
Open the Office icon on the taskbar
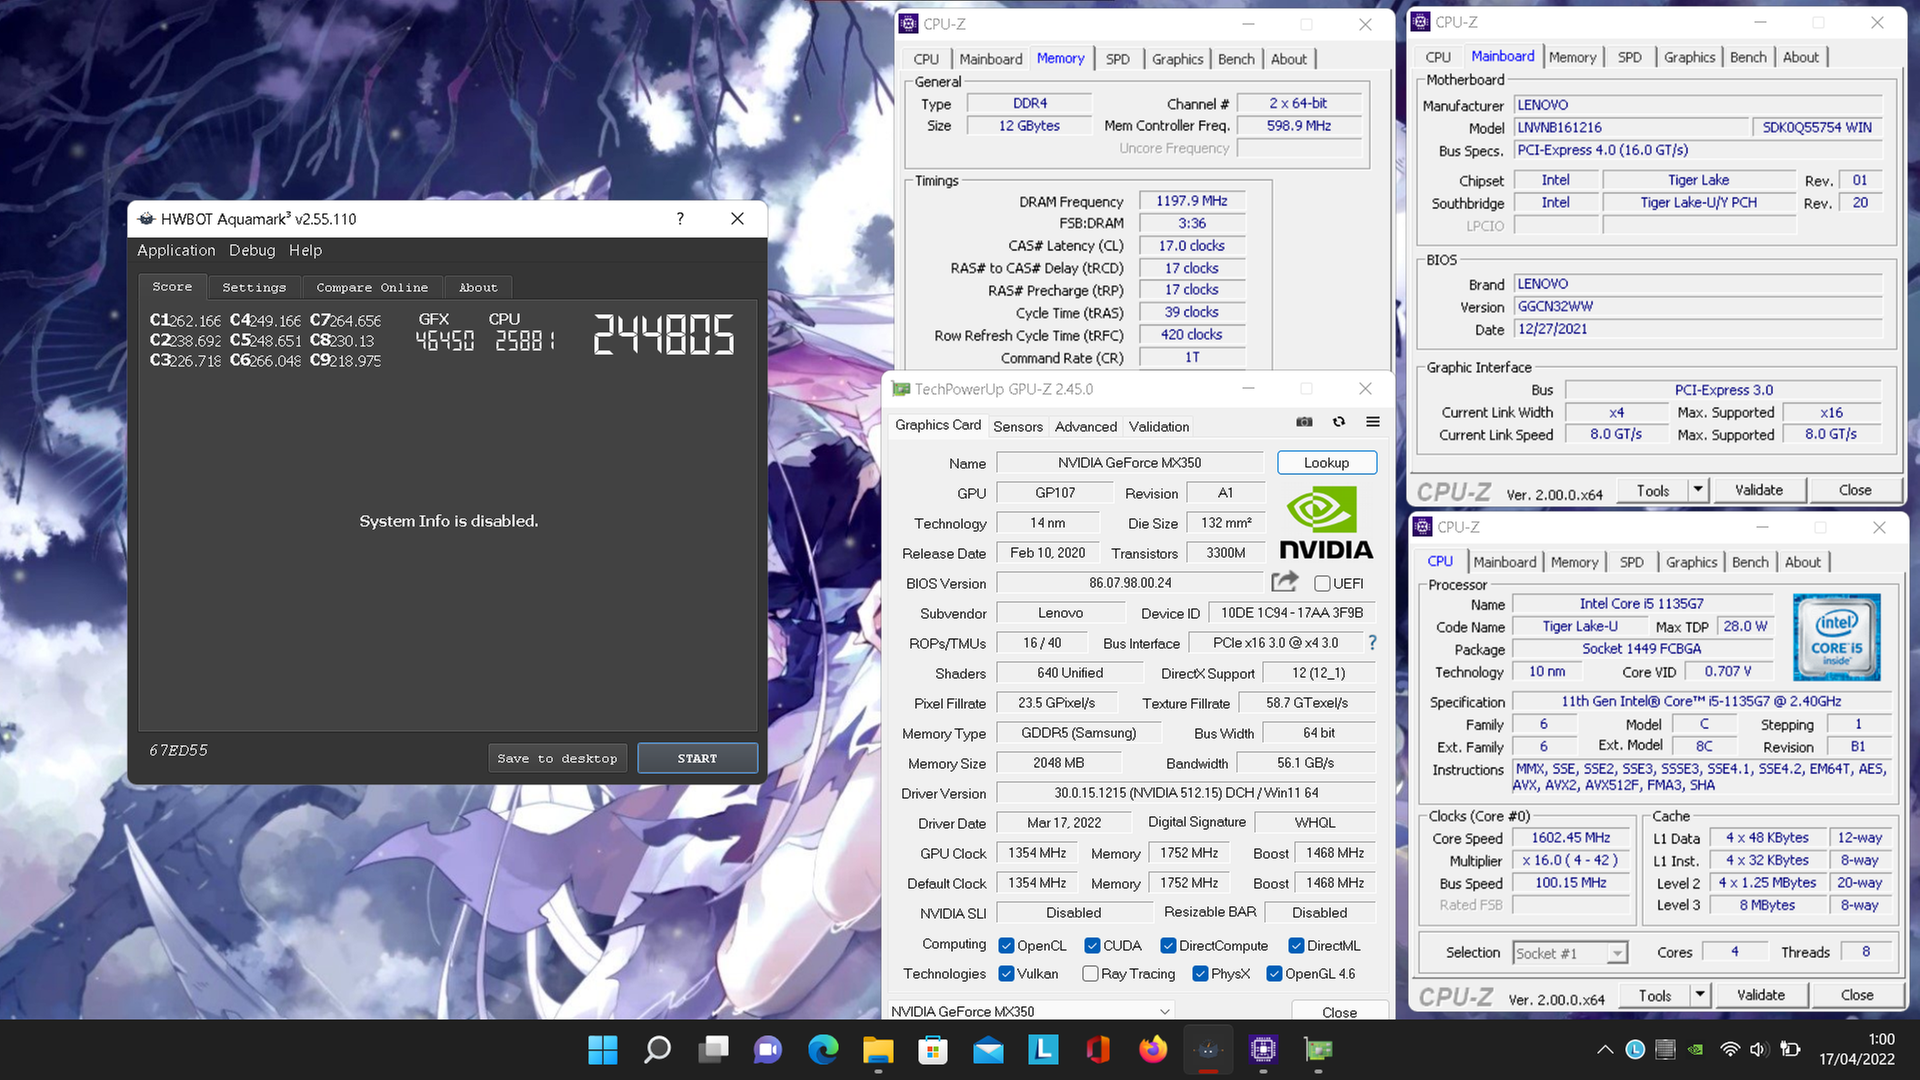coord(1098,1050)
